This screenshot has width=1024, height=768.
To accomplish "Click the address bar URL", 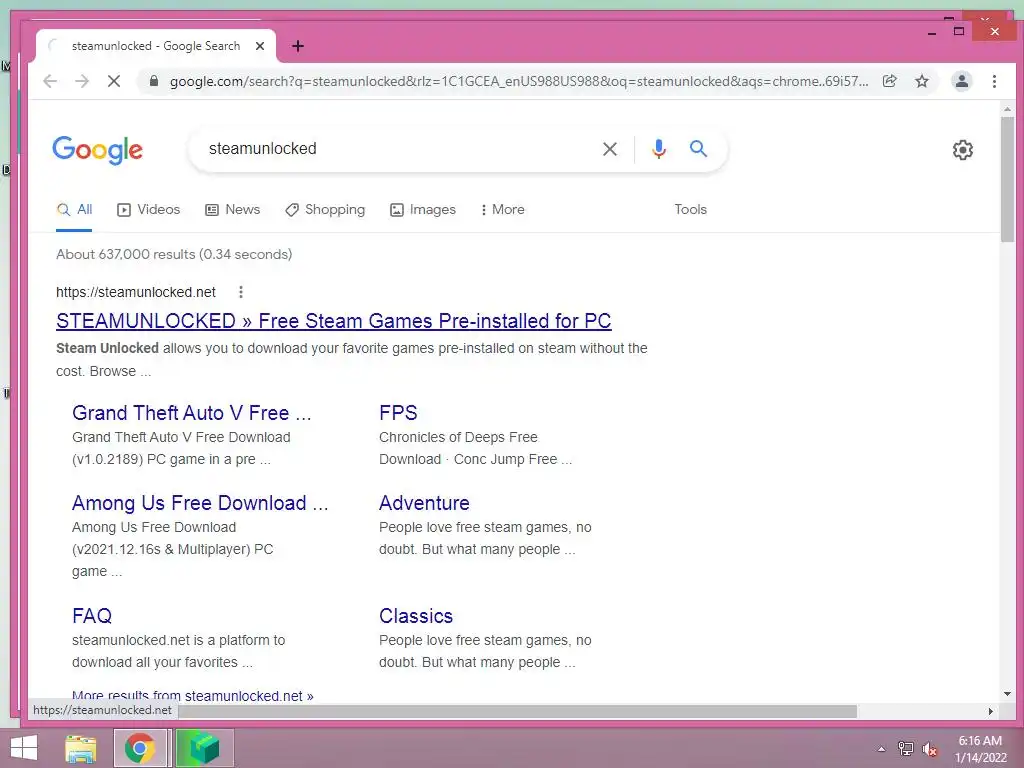I will click(x=519, y=81).
